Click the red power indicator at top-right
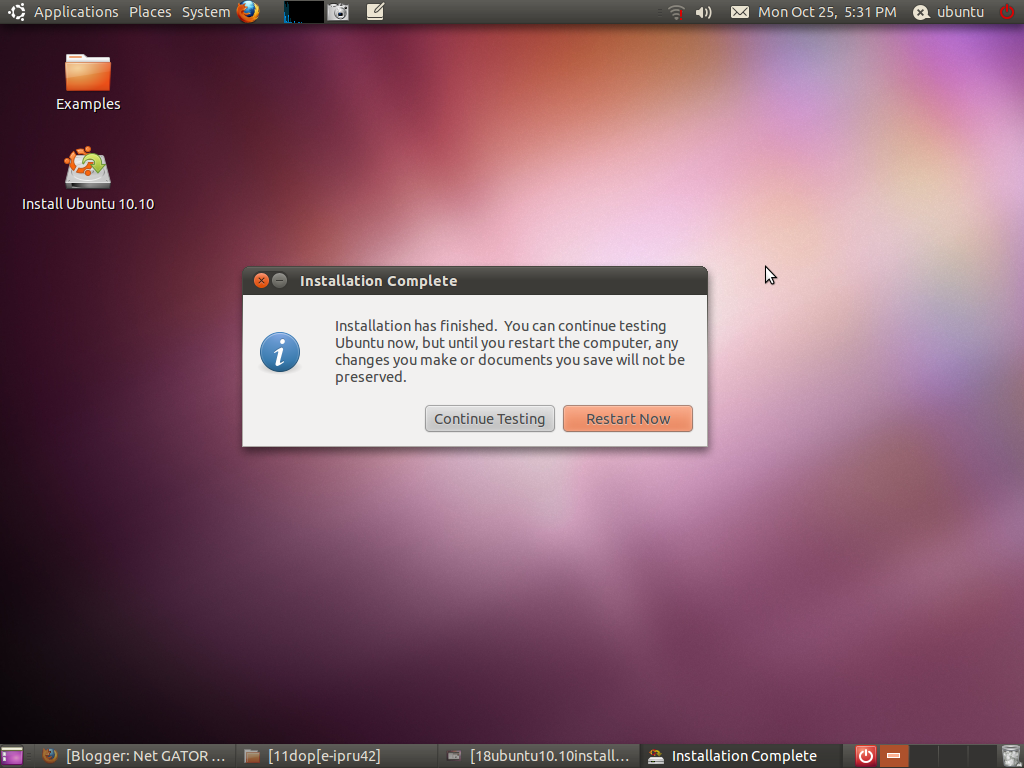 (x=1008, y=12)
